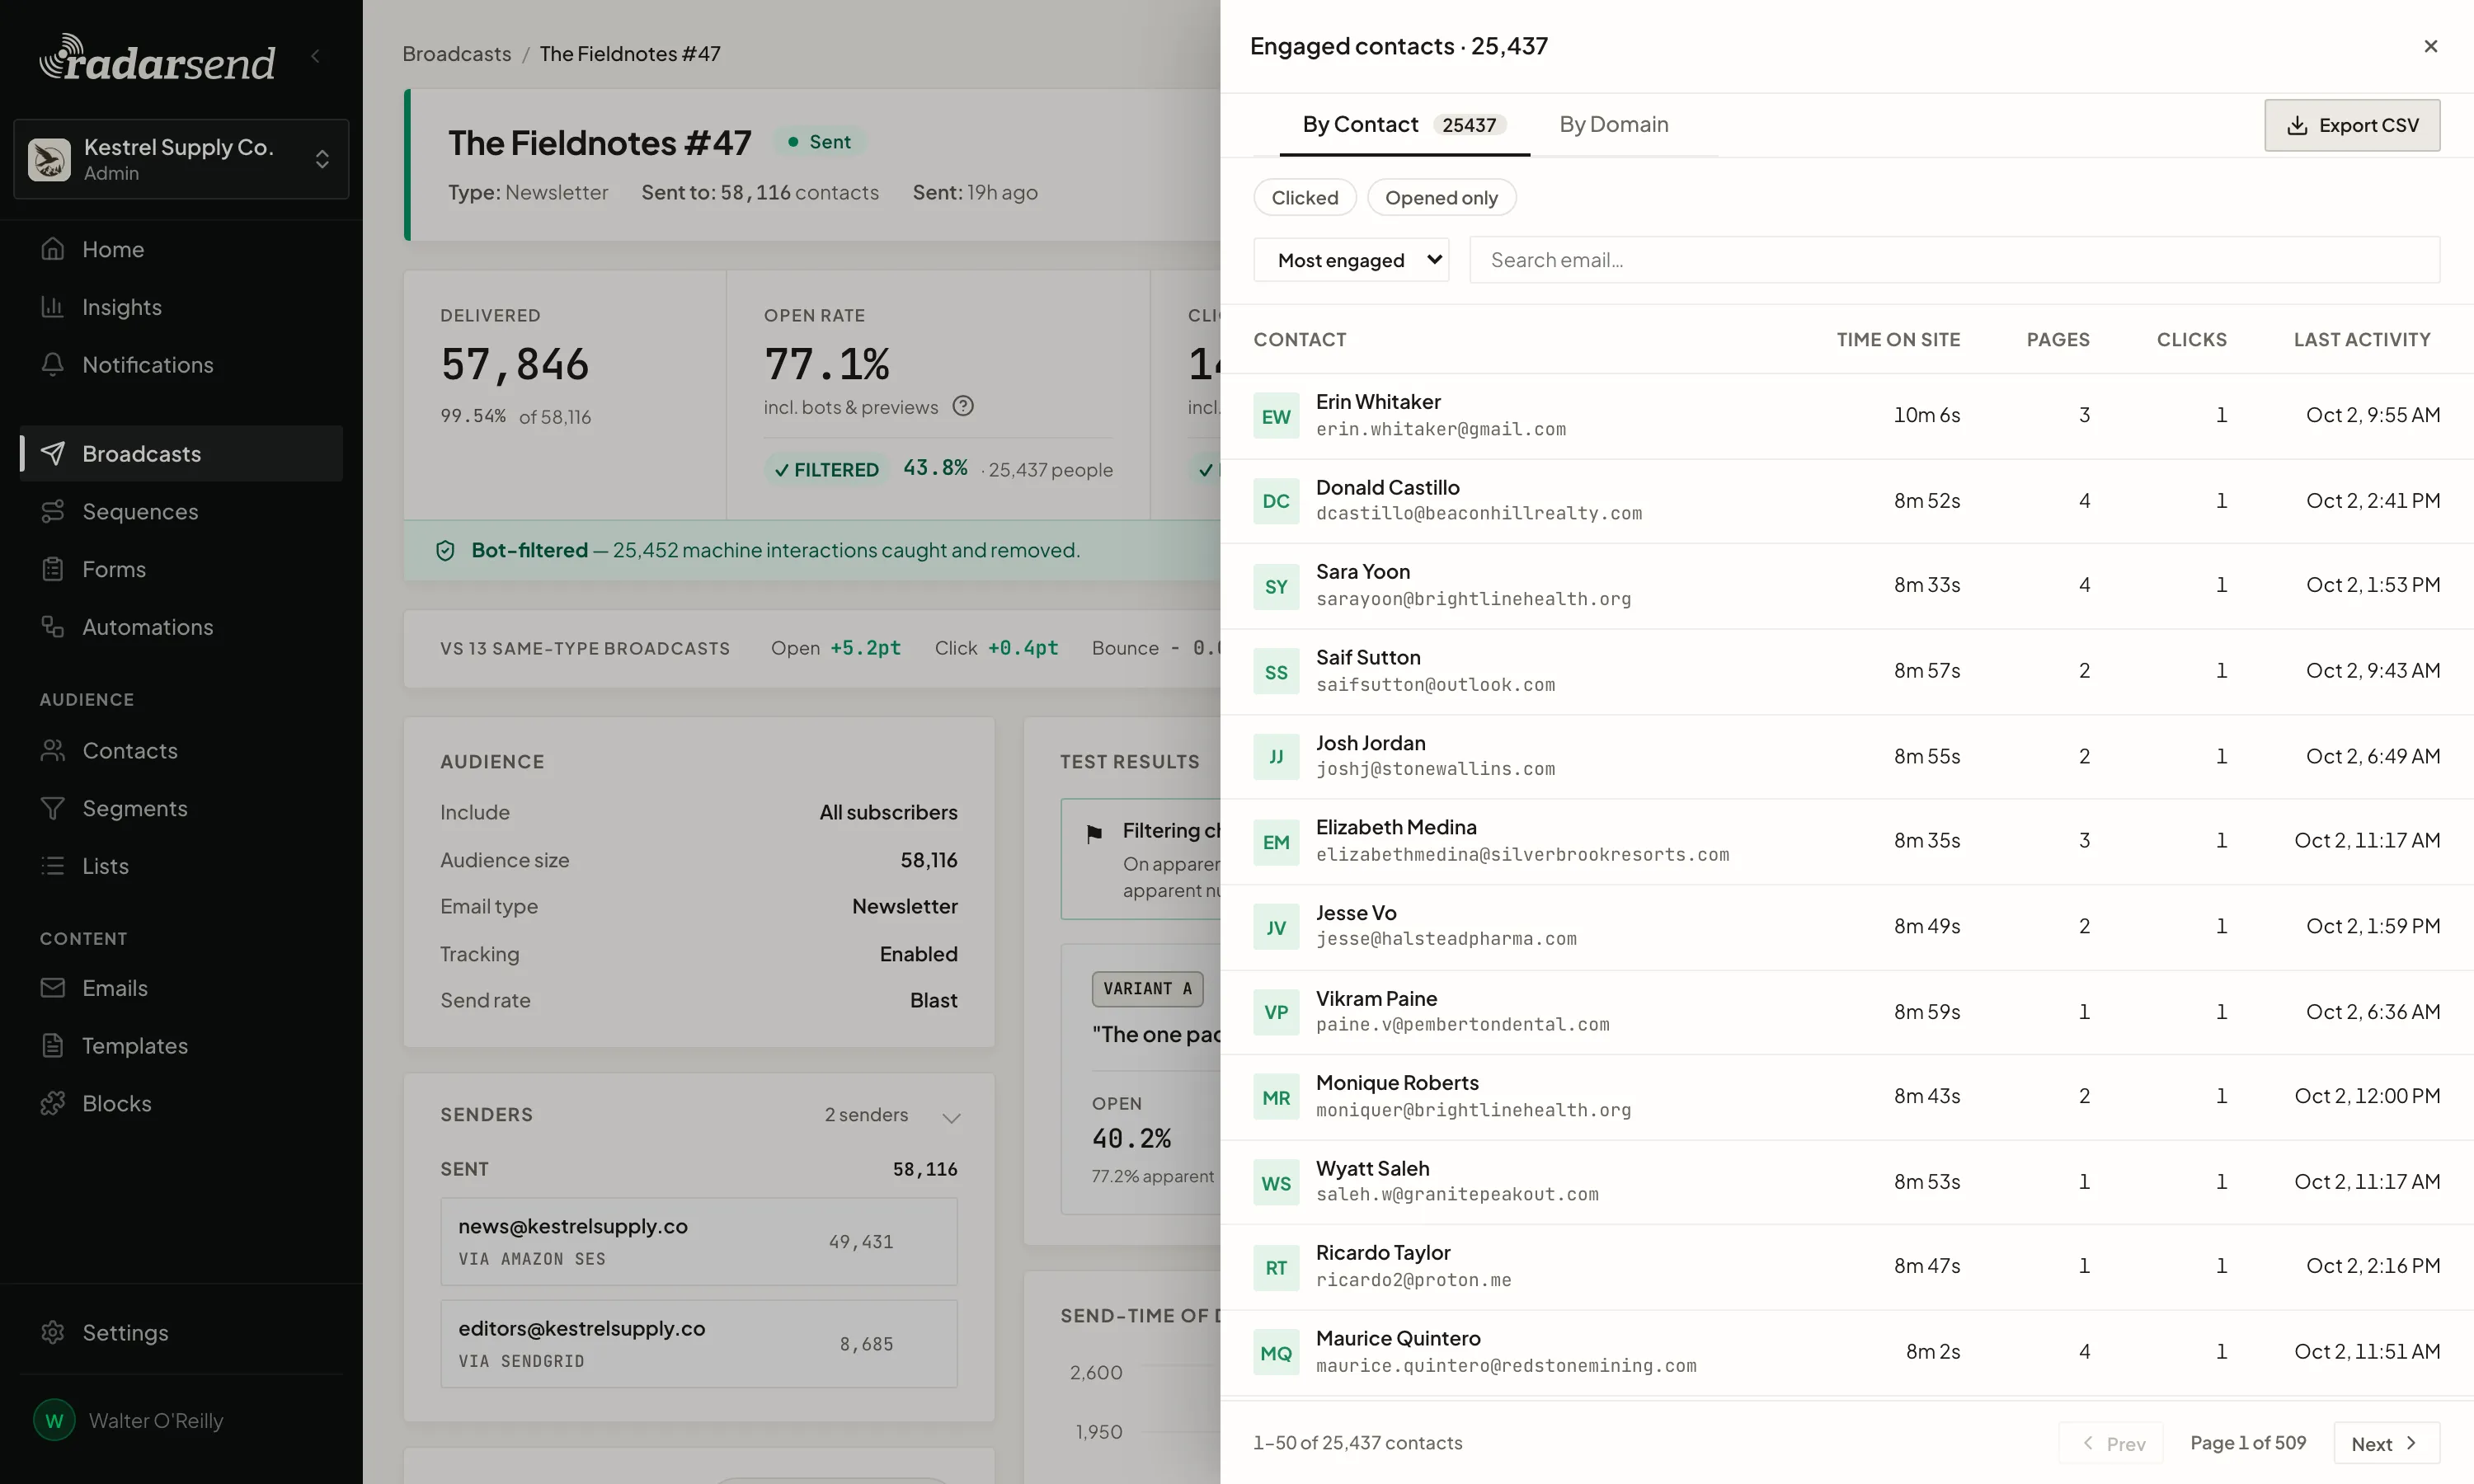
Task: Open Insights from the sidebar
Action: click(x=180, y=307)
